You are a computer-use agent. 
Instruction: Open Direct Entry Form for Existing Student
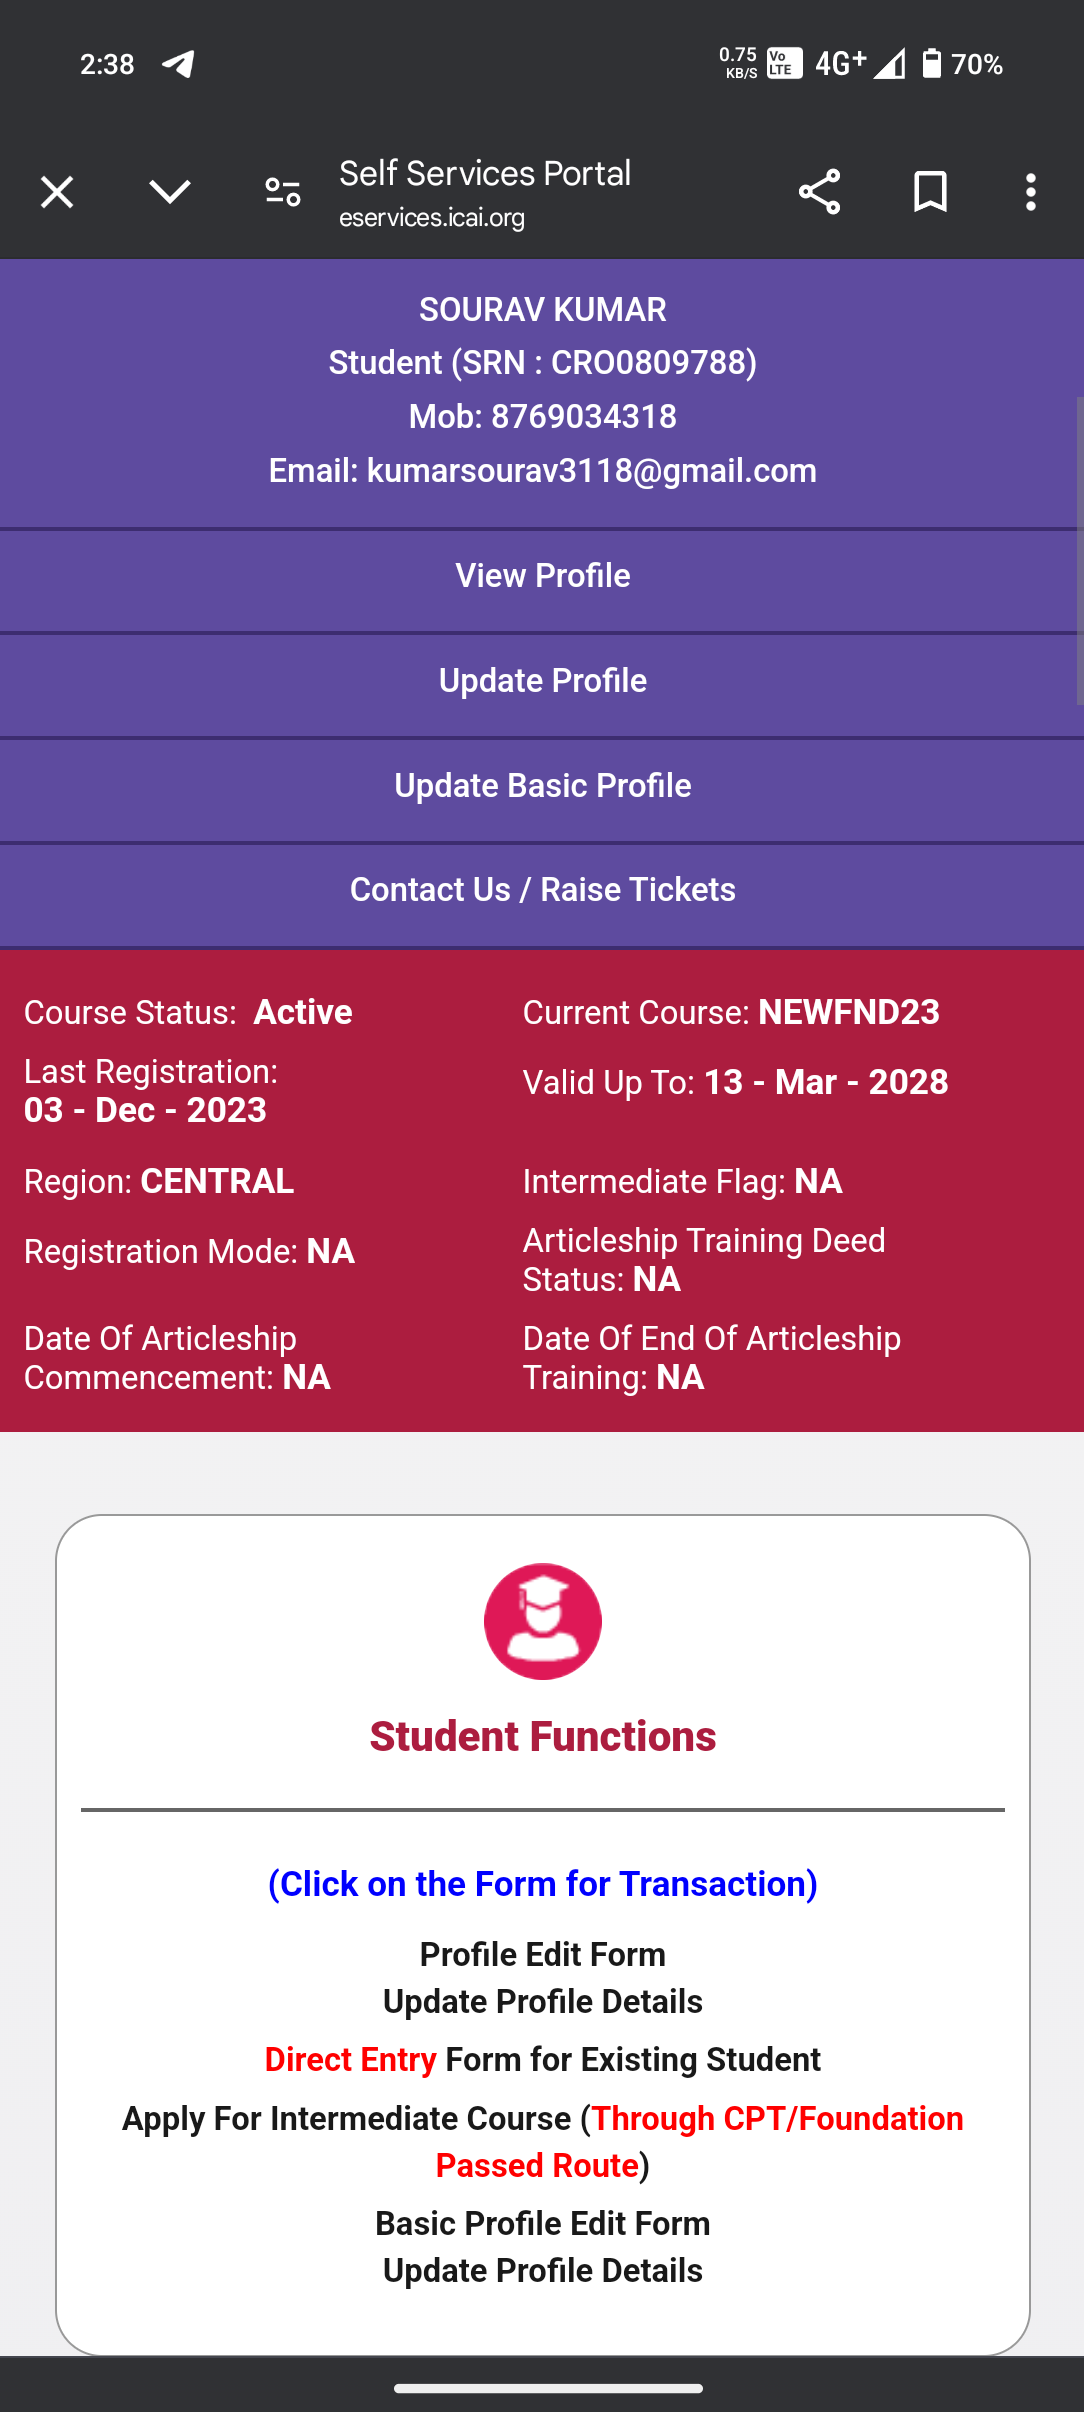coord(543,2060)
